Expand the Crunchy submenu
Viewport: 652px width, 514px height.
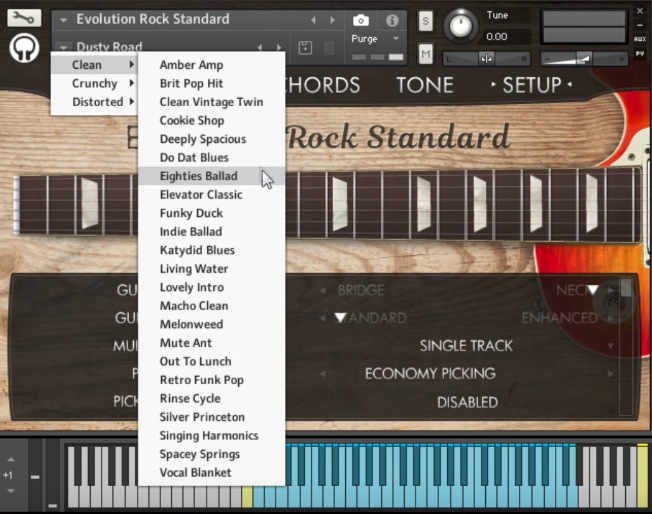(95, 83)
